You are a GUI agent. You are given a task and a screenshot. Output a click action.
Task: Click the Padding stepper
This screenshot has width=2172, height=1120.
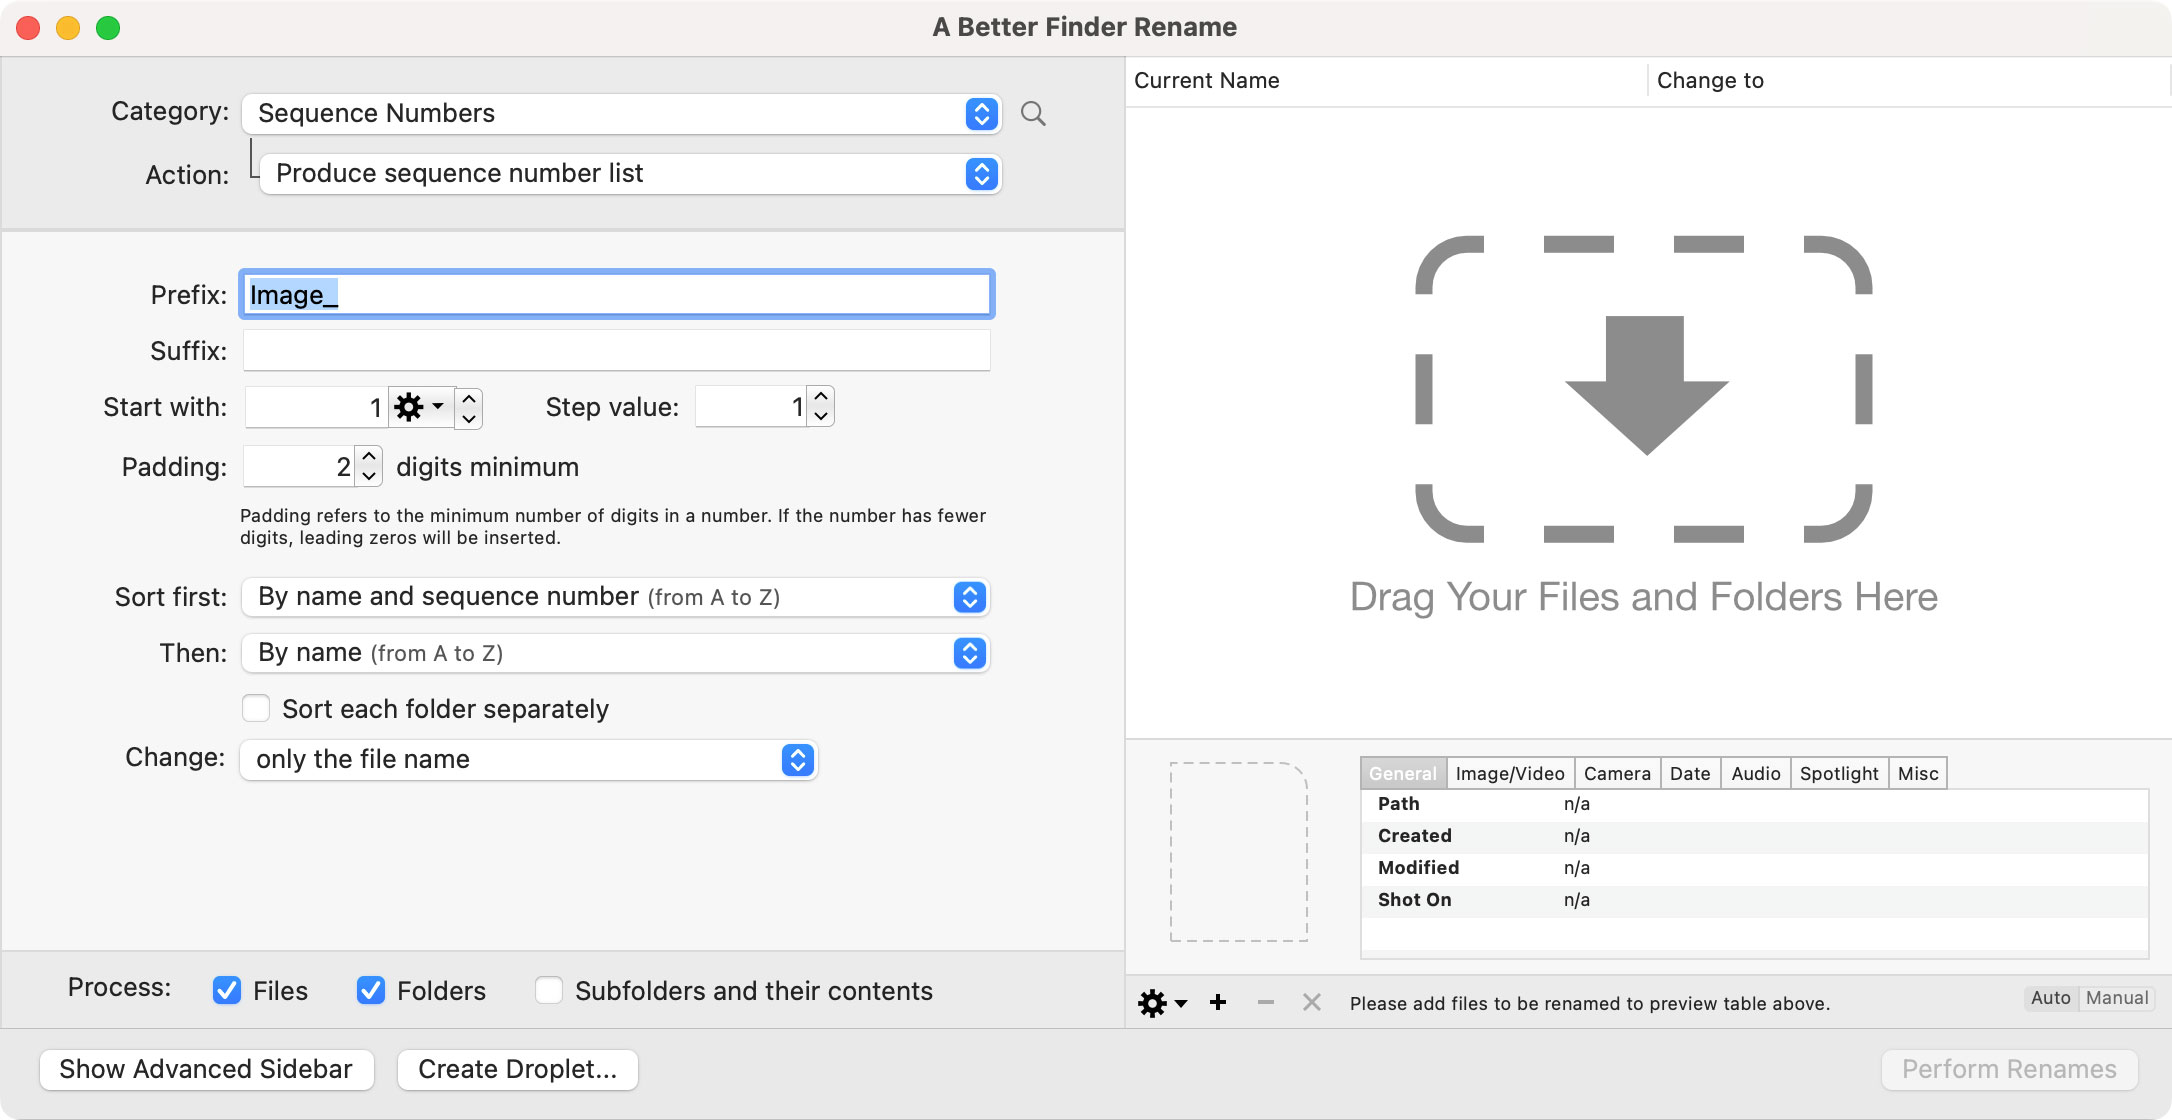[369, 466]
